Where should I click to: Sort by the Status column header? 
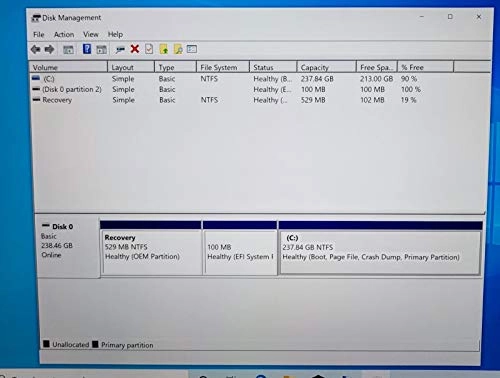[273, 67]
